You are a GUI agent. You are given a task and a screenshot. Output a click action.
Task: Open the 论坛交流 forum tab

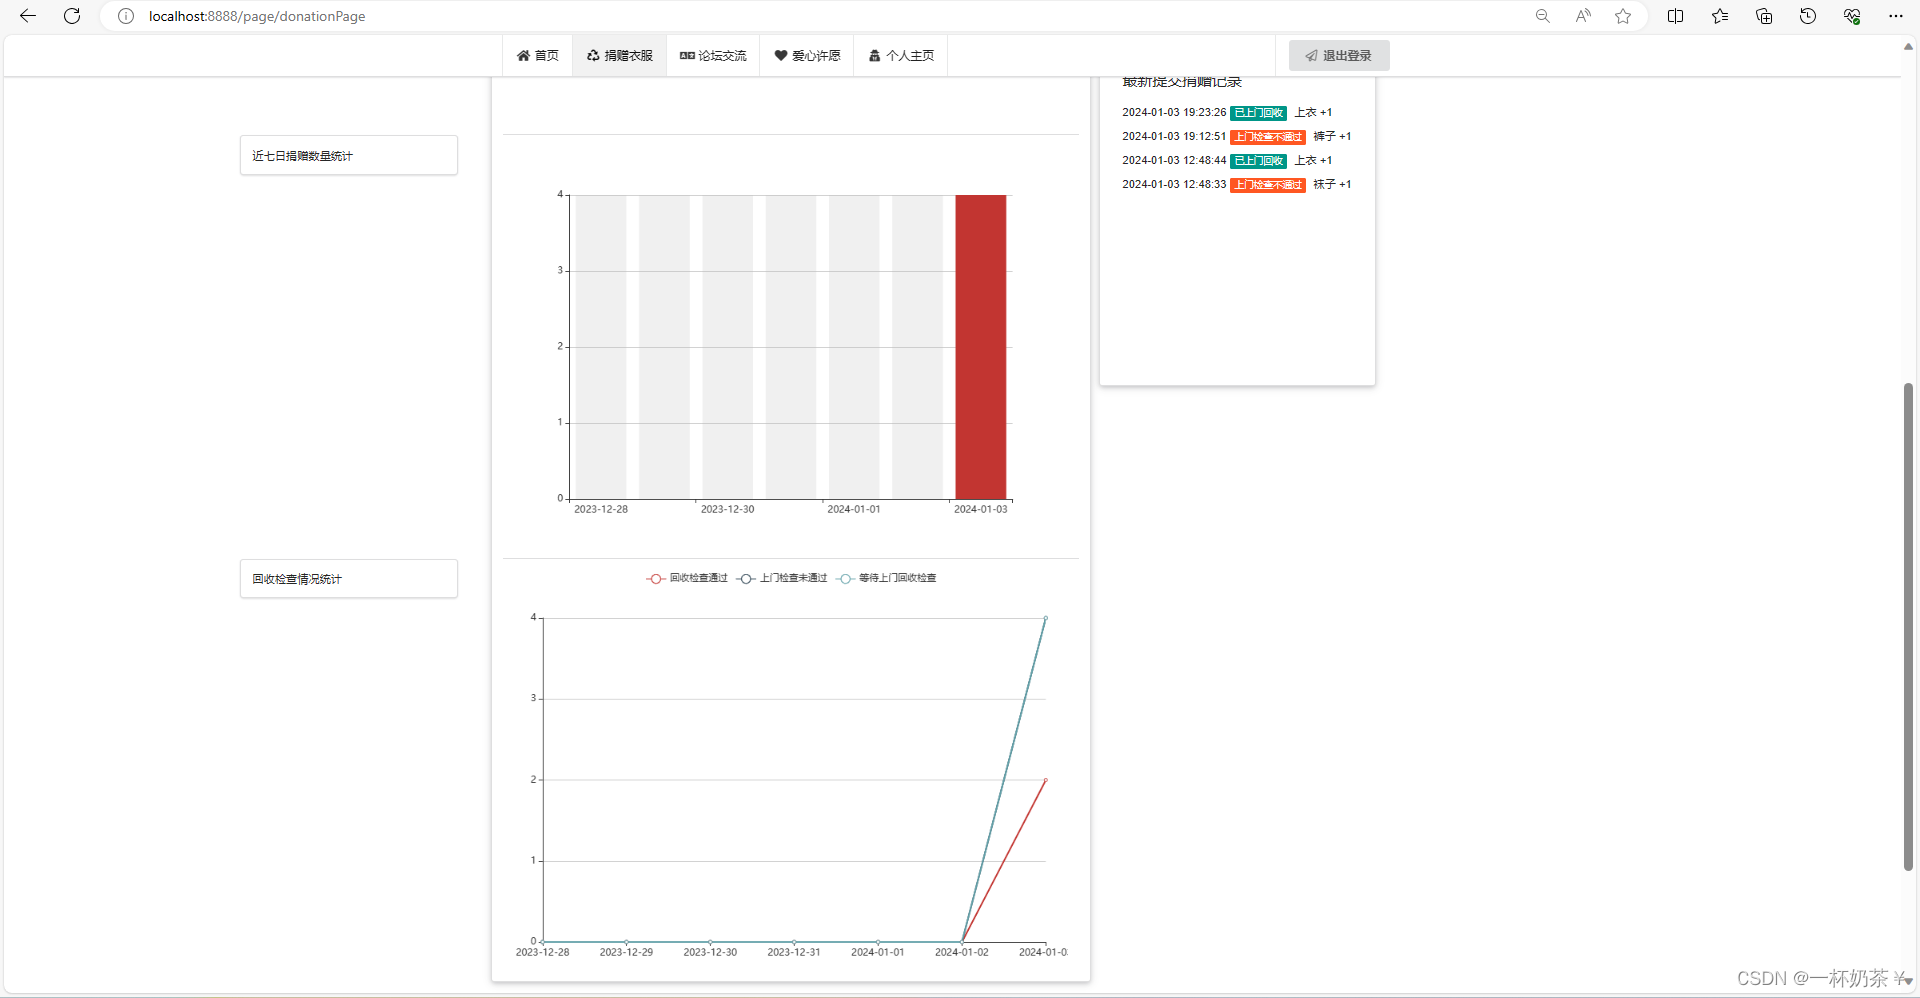click(713, 56)
